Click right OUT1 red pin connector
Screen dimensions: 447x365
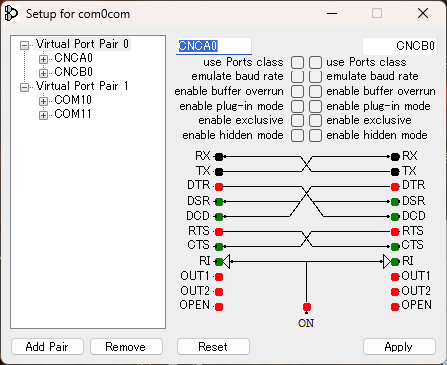(x=395, y=277)
